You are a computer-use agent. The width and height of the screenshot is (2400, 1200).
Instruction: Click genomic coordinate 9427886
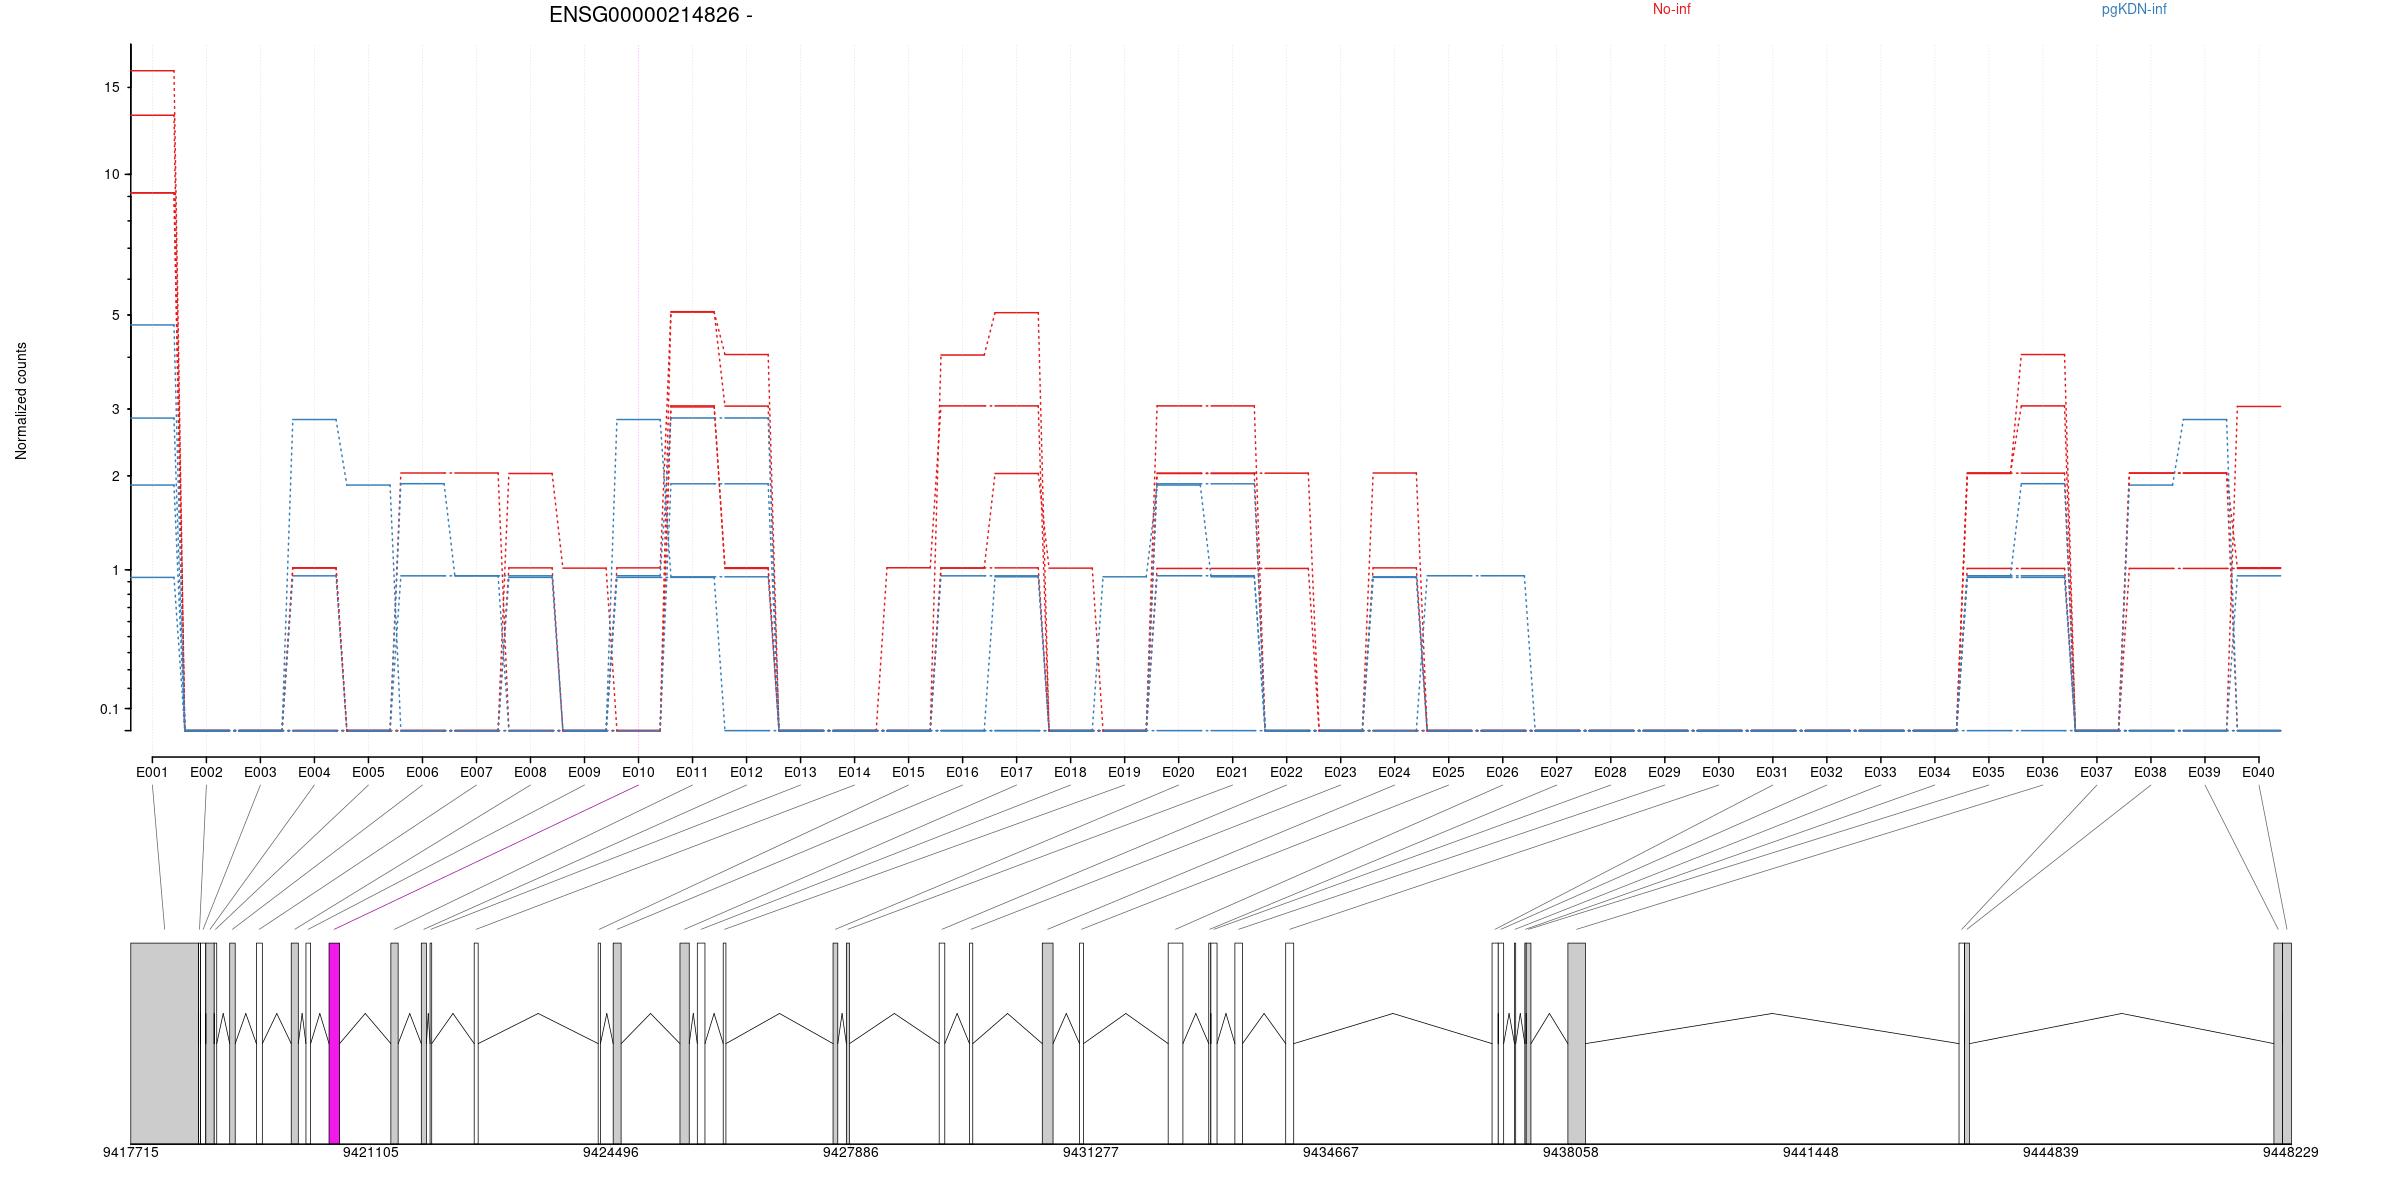point(851,1153)
